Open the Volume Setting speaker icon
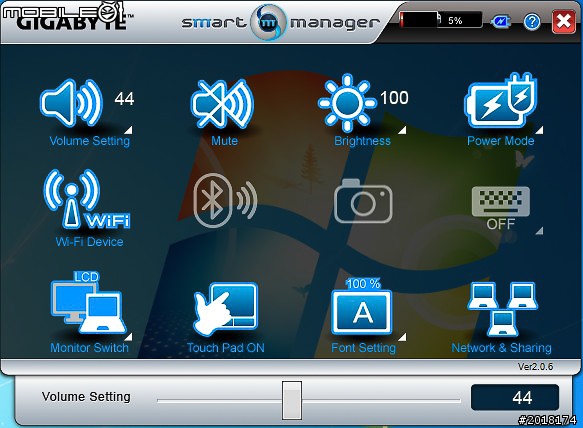The image size is (583, 428). 71,103
